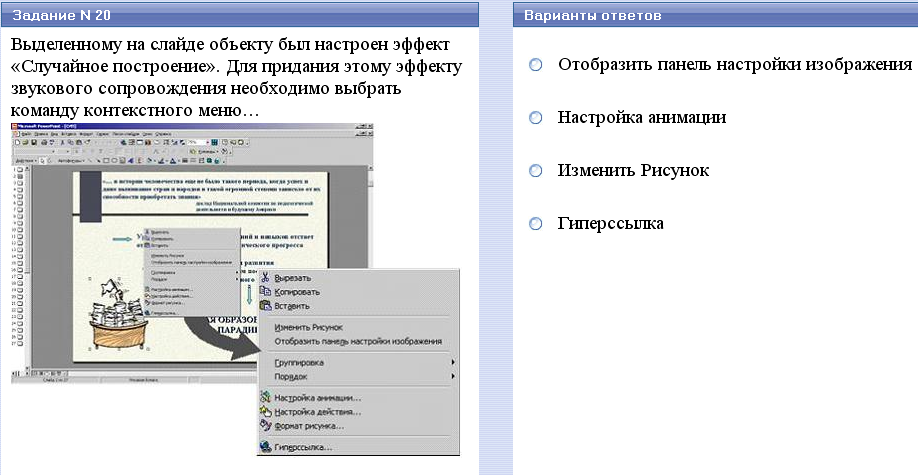The height and width of the screenshot is (475, 918).
Task: Open the Автофигуры dropdown on drawing toolbar
Action: coord(71,160)
